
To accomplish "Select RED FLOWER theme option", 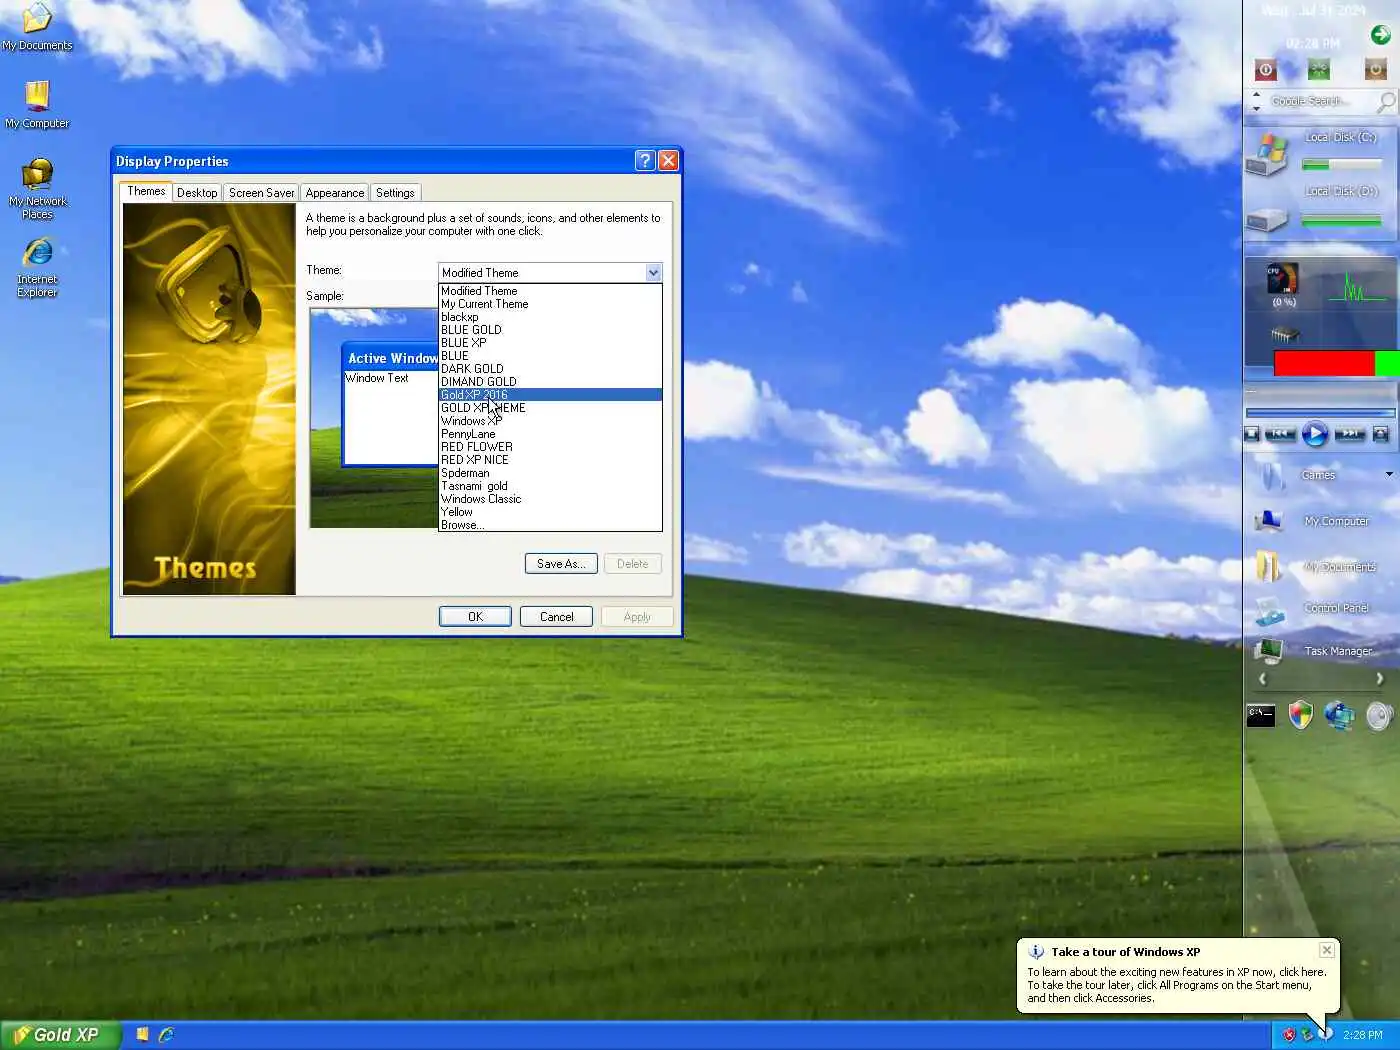I will pos(550,447).
